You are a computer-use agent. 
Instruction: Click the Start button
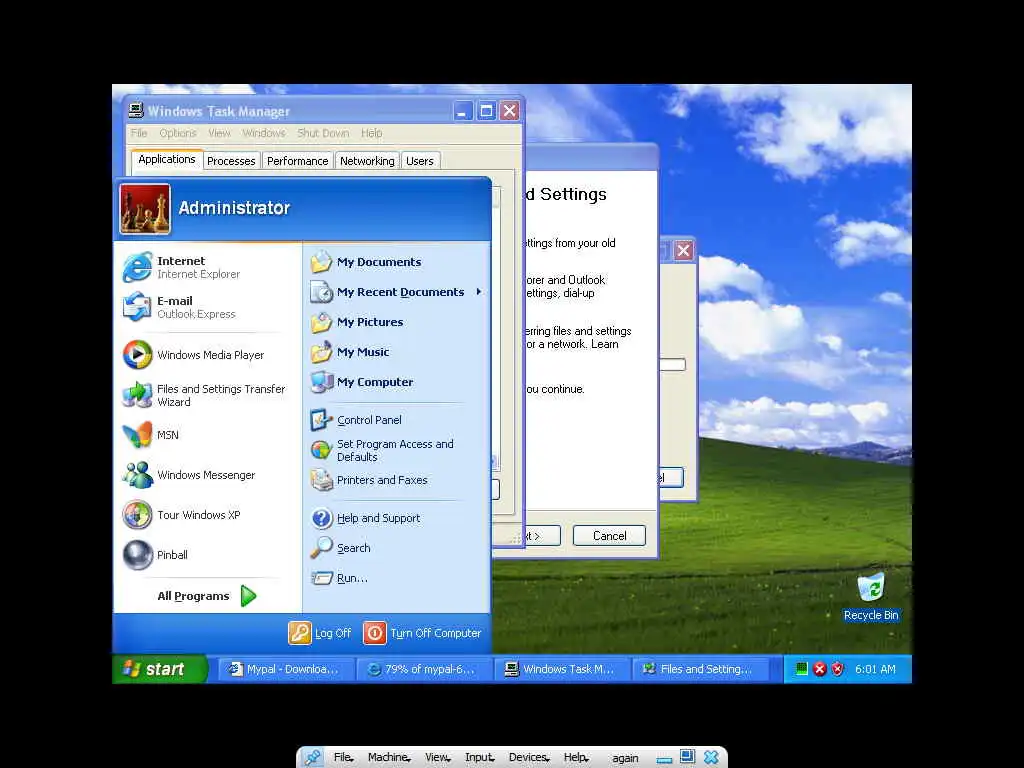point(160,669)
